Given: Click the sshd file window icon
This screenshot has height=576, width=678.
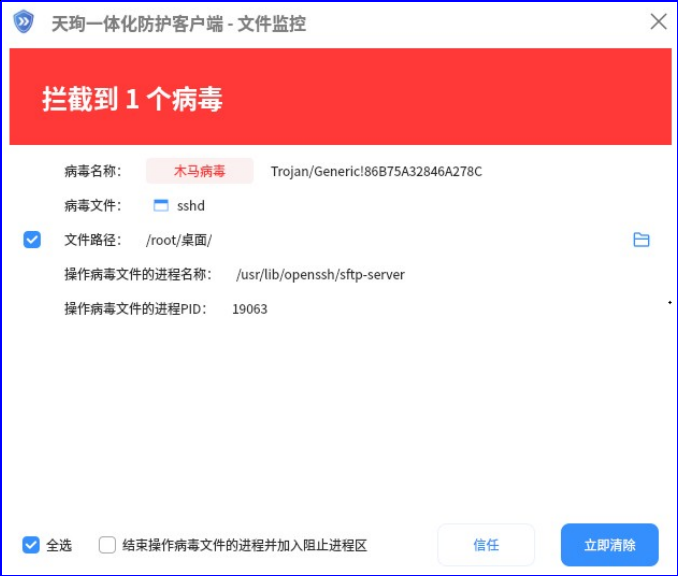Looking at the screenshot, I should (161, 205).
